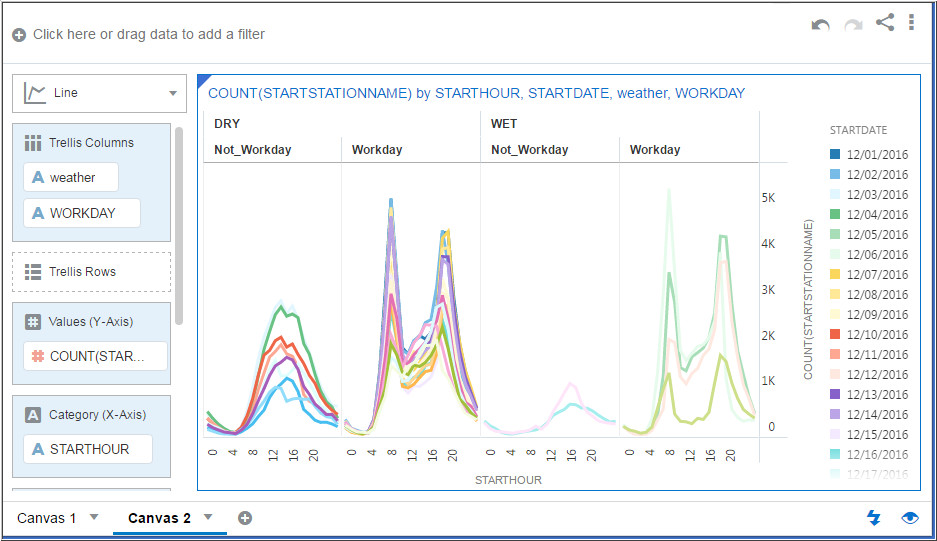Expand the Canvas 1 tab arrow menu

(x=94, y=516)
